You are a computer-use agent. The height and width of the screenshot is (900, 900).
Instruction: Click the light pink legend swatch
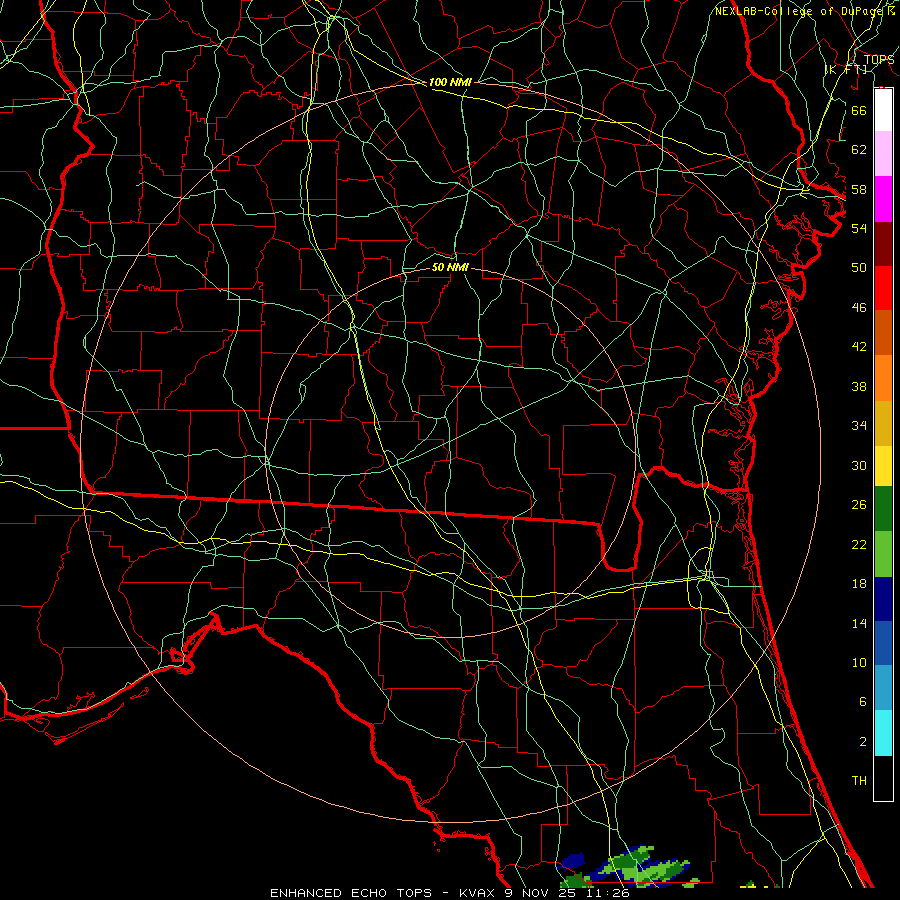click(x=883, y=153)
